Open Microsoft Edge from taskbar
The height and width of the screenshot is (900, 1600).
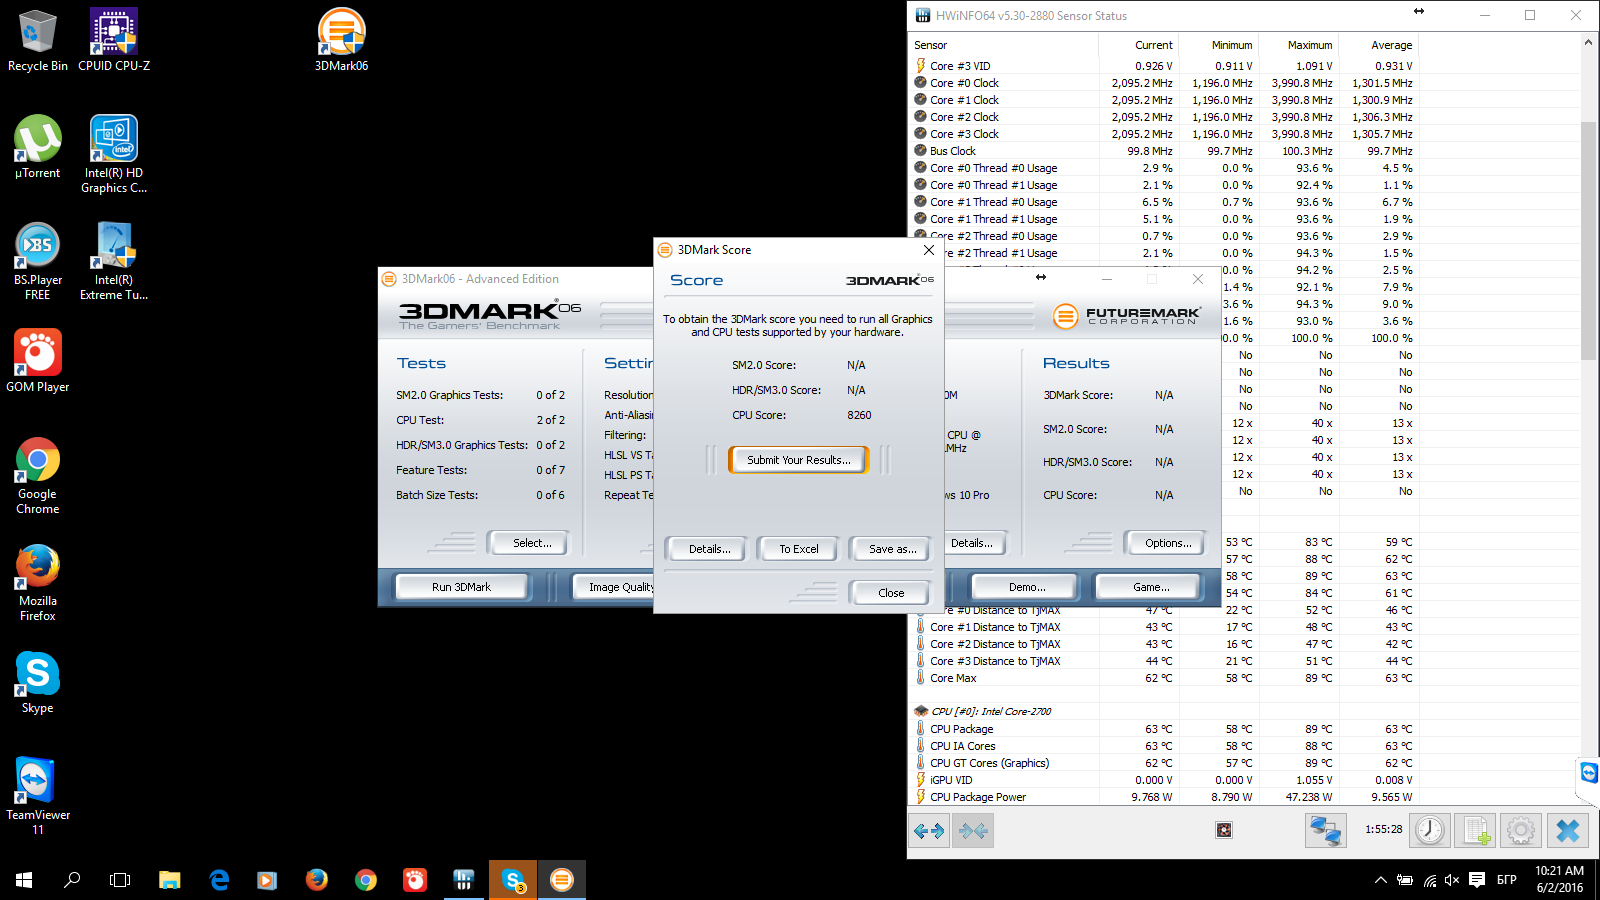click(x=219, y=880)
